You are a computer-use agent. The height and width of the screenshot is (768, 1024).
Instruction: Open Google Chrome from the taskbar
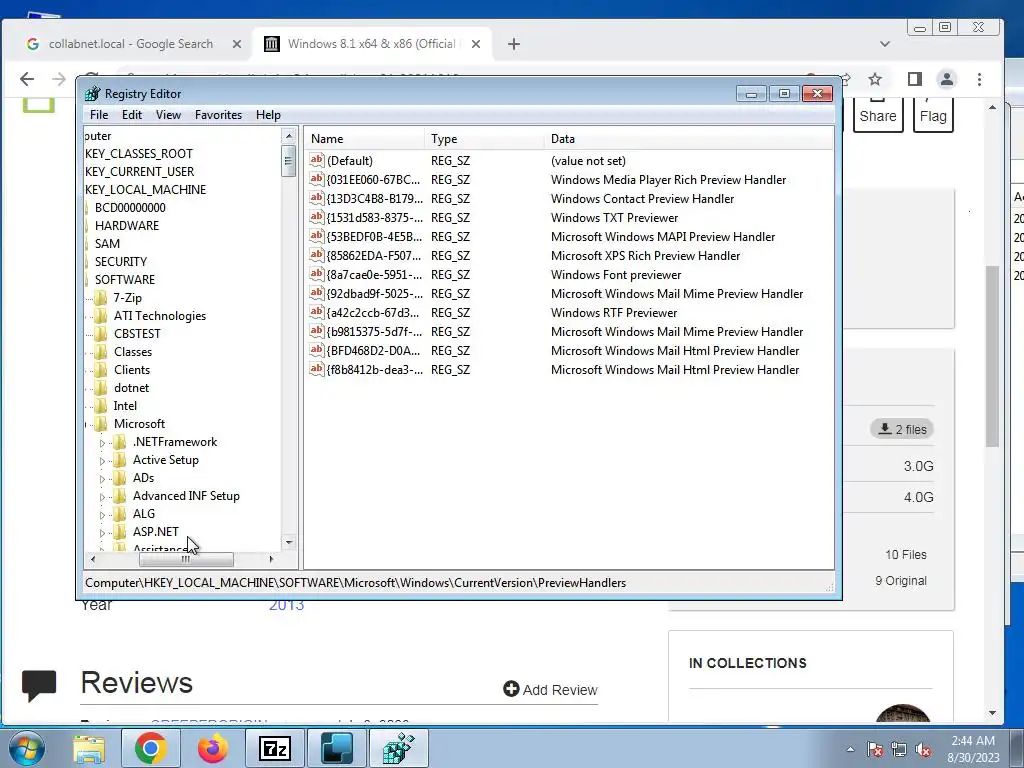pos(151,748)
